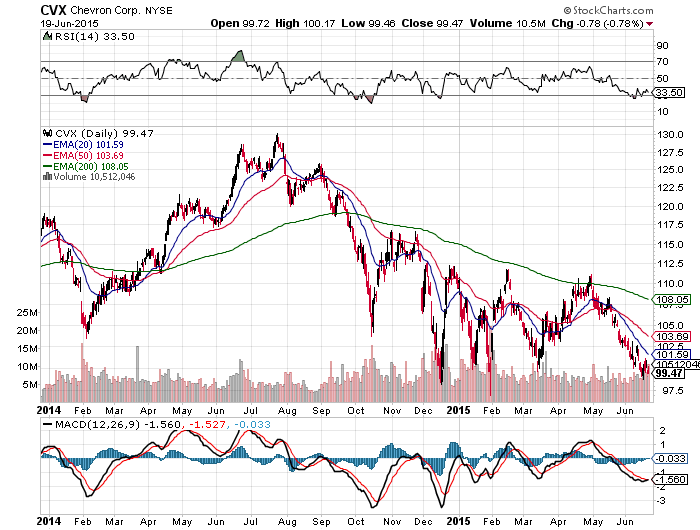This screenshot has width=700, height=530.
Task: Click the StockCharts.com copyright link
Action: coord(608,10)
